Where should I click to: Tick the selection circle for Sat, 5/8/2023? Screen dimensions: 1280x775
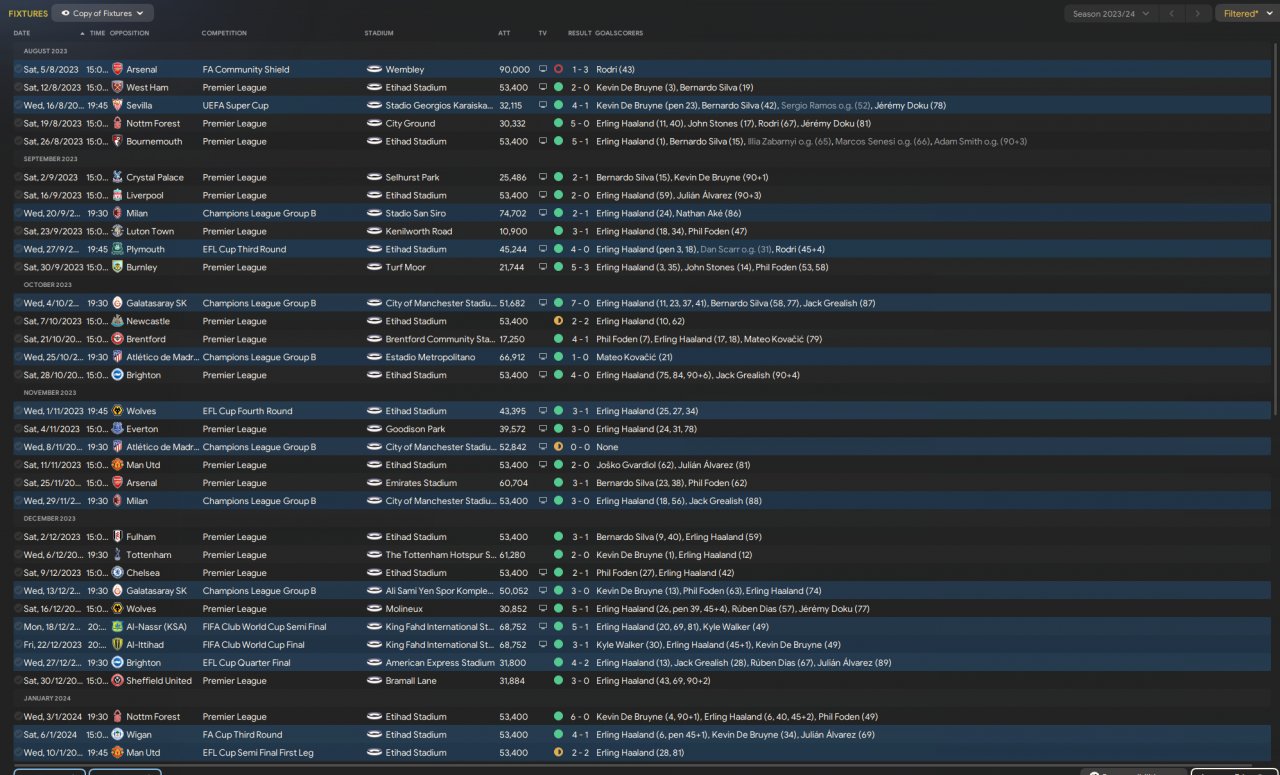pyautogui.click(x=18, y=70)
